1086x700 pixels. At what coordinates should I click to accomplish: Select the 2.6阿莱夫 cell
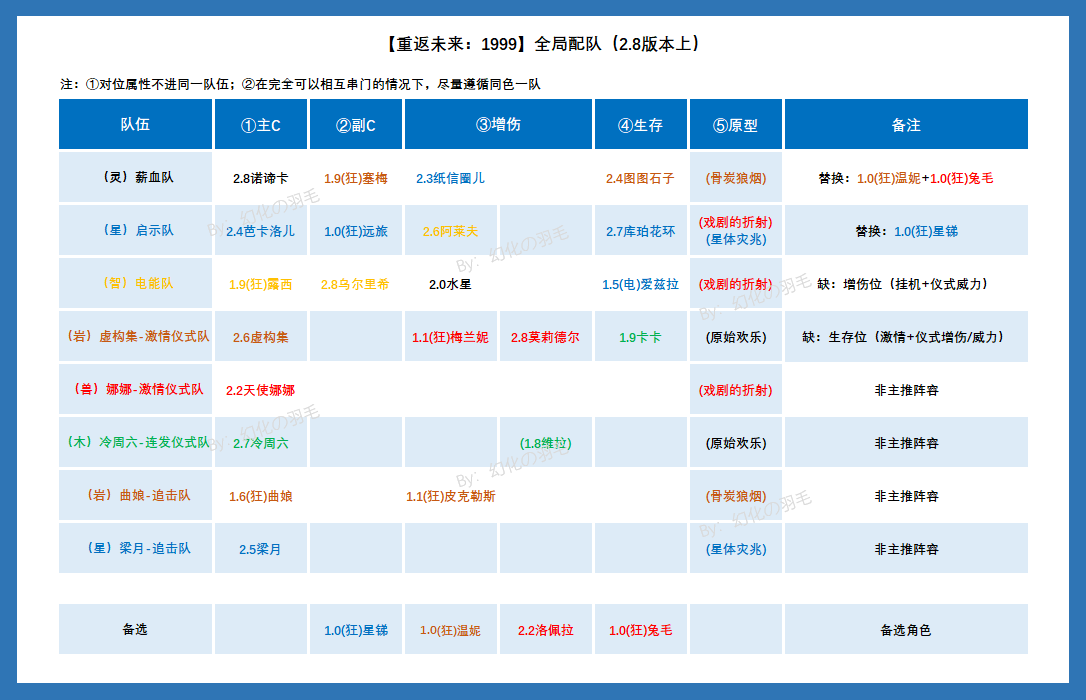(450, 231)
